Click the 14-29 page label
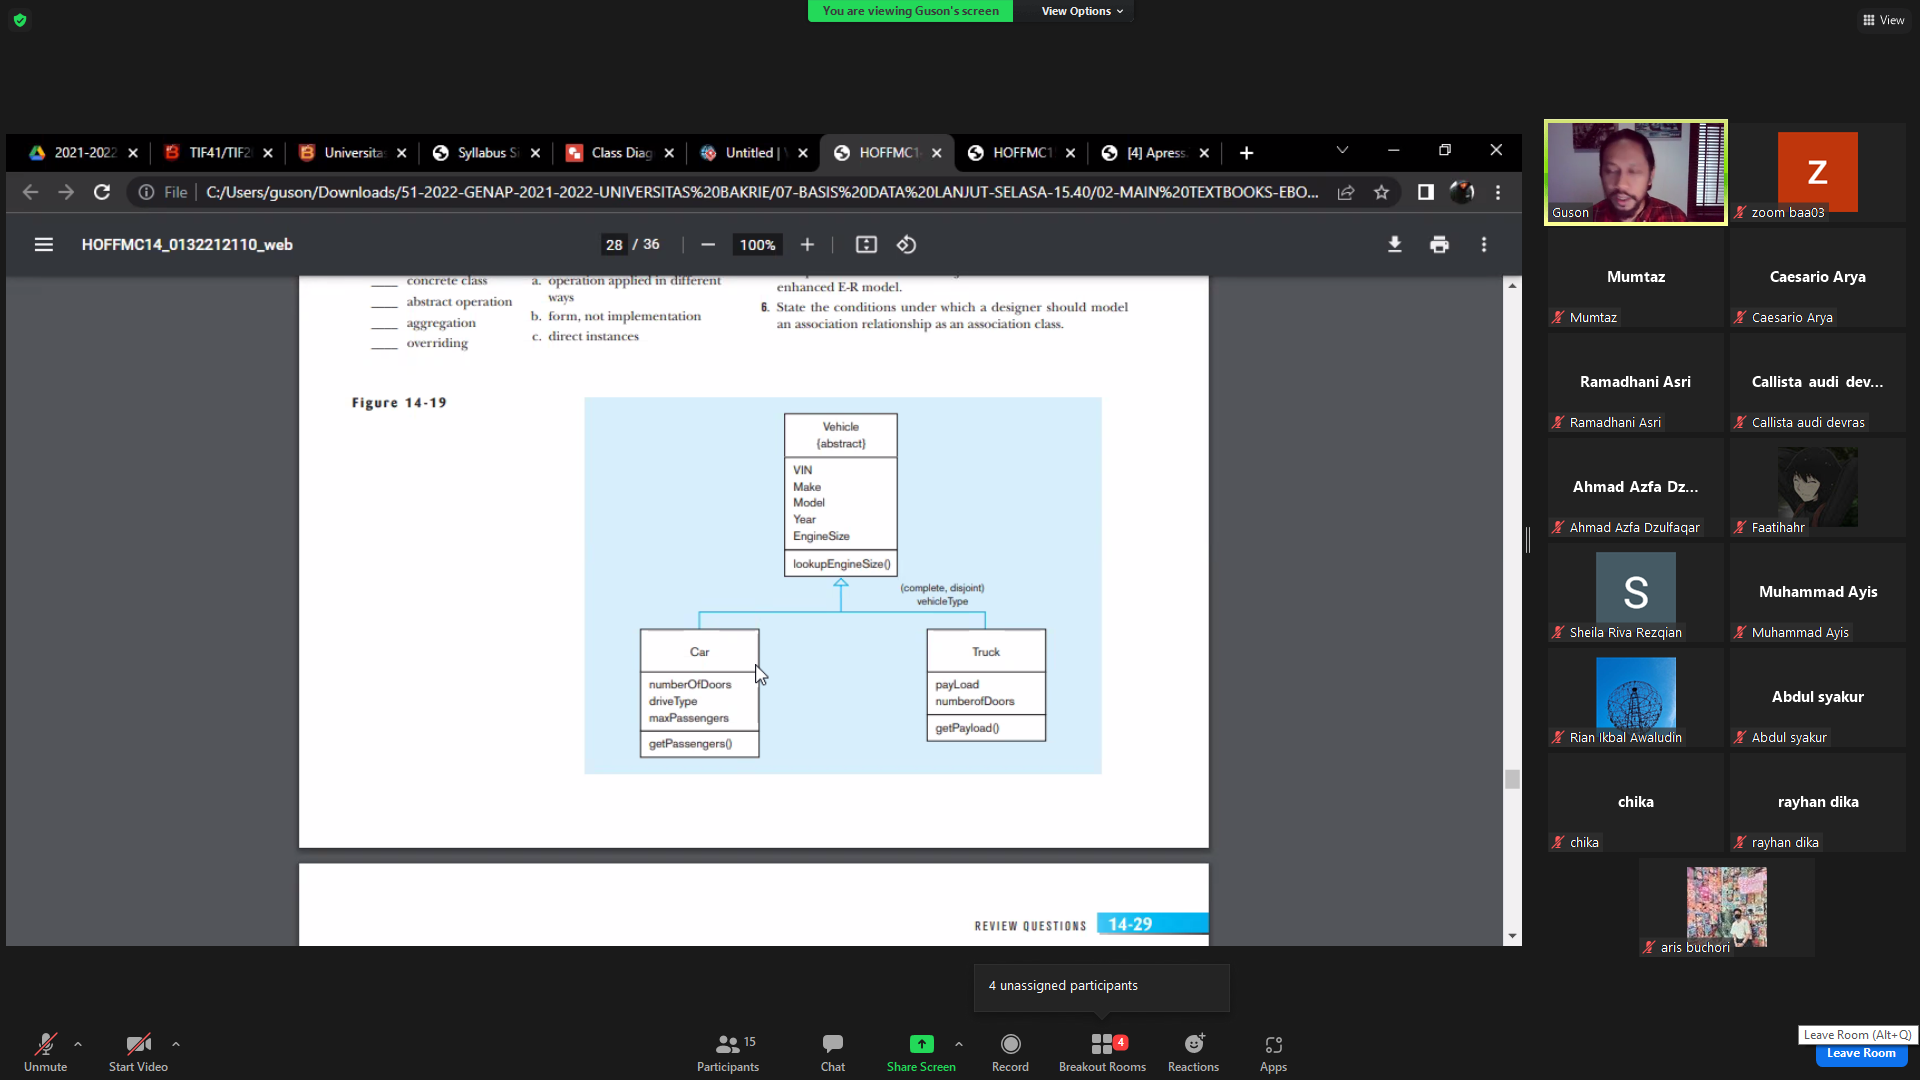 click(1130, 924)
